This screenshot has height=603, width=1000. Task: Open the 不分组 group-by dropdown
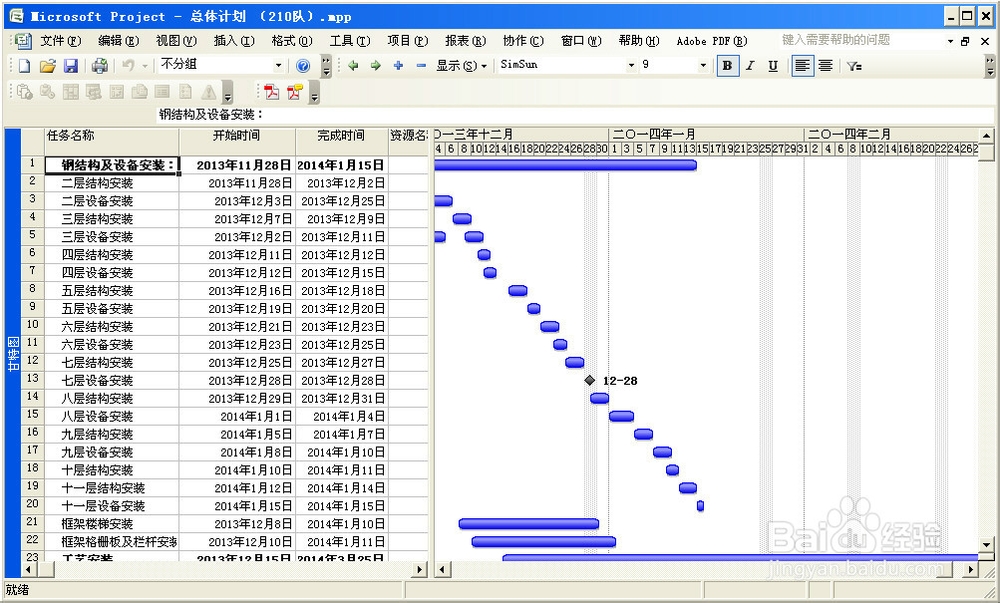(x=279, y=65)
